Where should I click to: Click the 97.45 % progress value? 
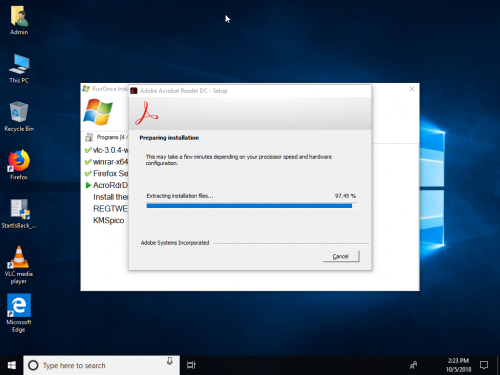[x=345, y=196]
